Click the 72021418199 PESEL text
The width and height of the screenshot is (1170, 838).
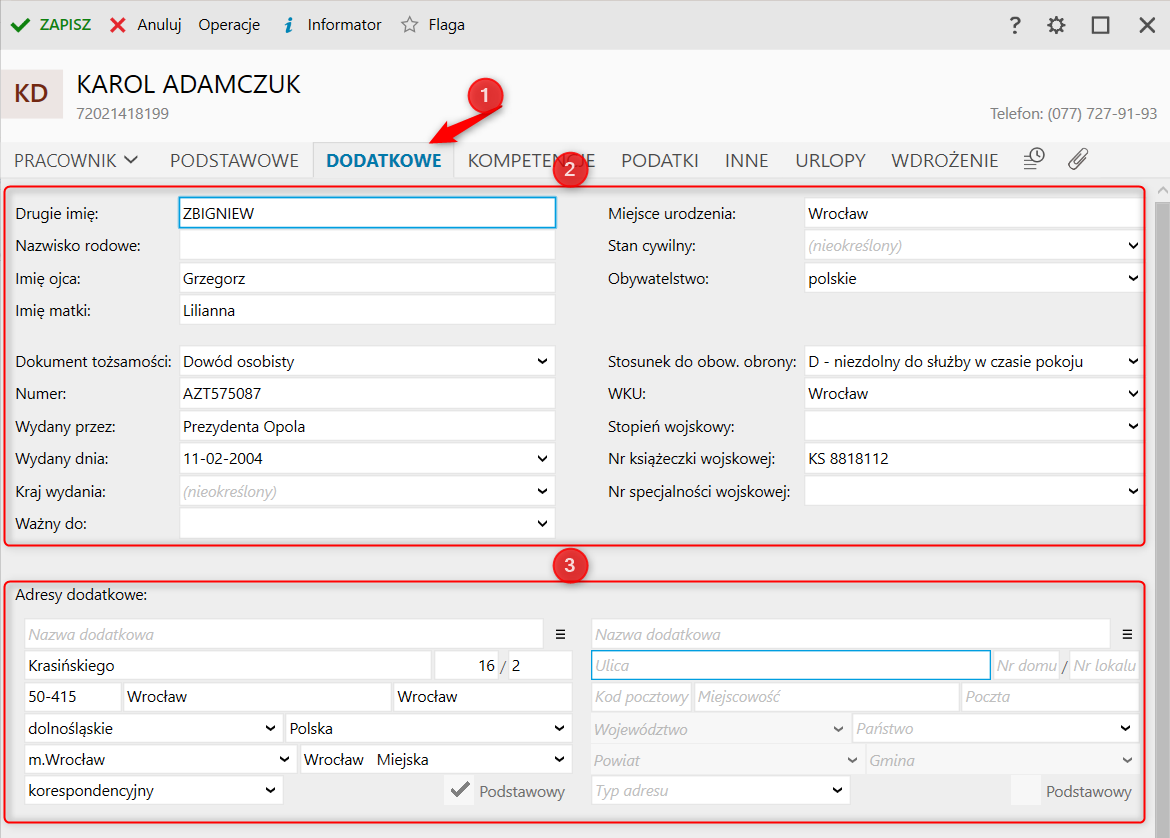click(122, 113)
